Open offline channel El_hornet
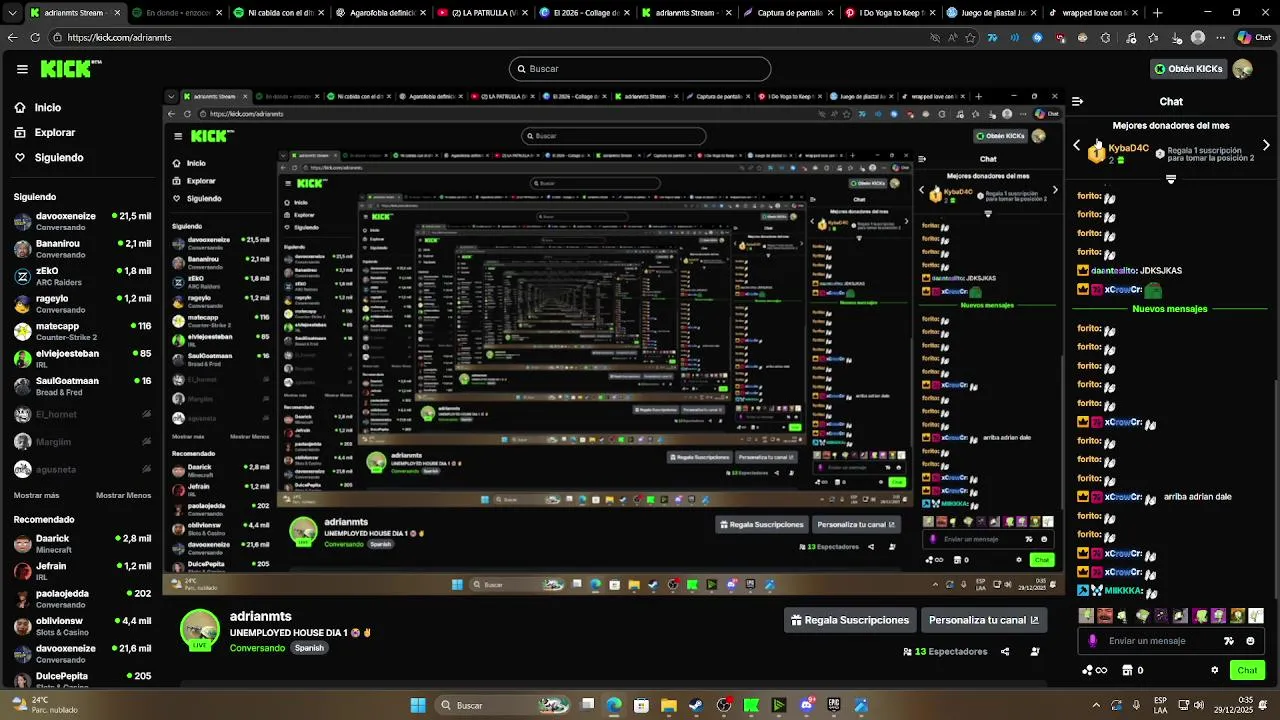The image size is (1280, 720). point(82,414)
